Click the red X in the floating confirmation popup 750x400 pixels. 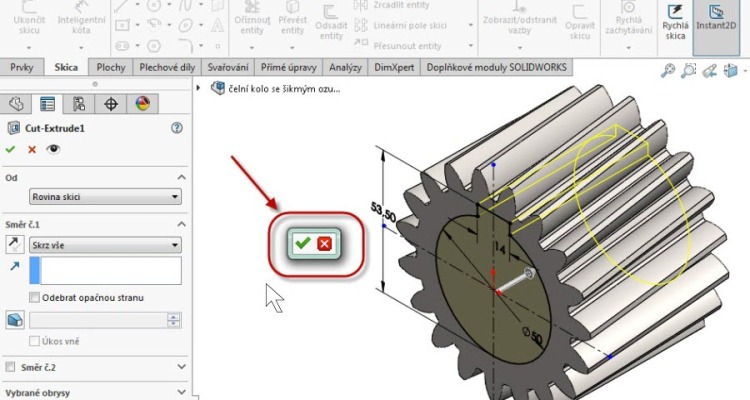click(x=324, y=244)
